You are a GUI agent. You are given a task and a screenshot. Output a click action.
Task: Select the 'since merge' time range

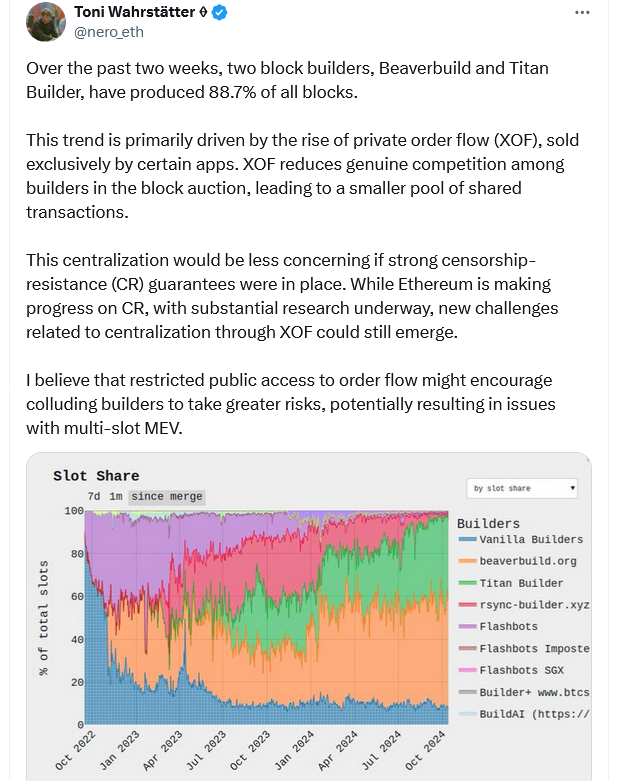click(167, 497)
